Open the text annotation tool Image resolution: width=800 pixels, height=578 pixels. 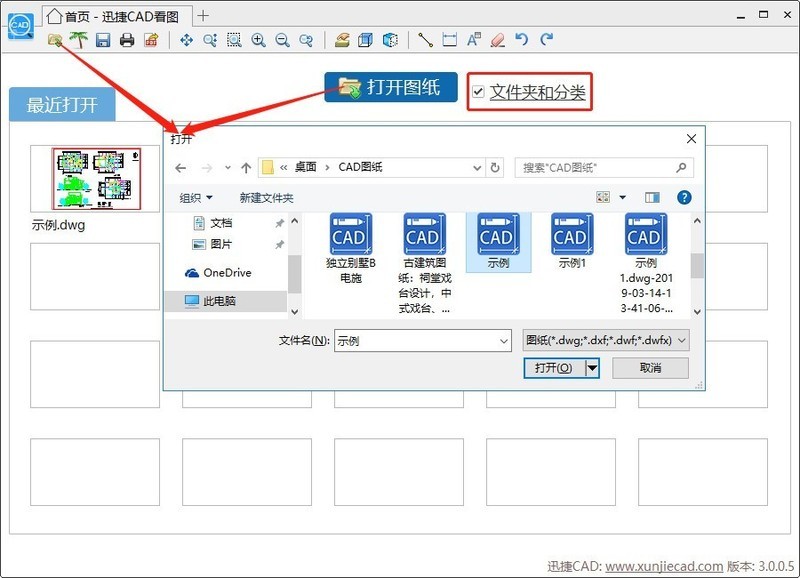[473, 40]
